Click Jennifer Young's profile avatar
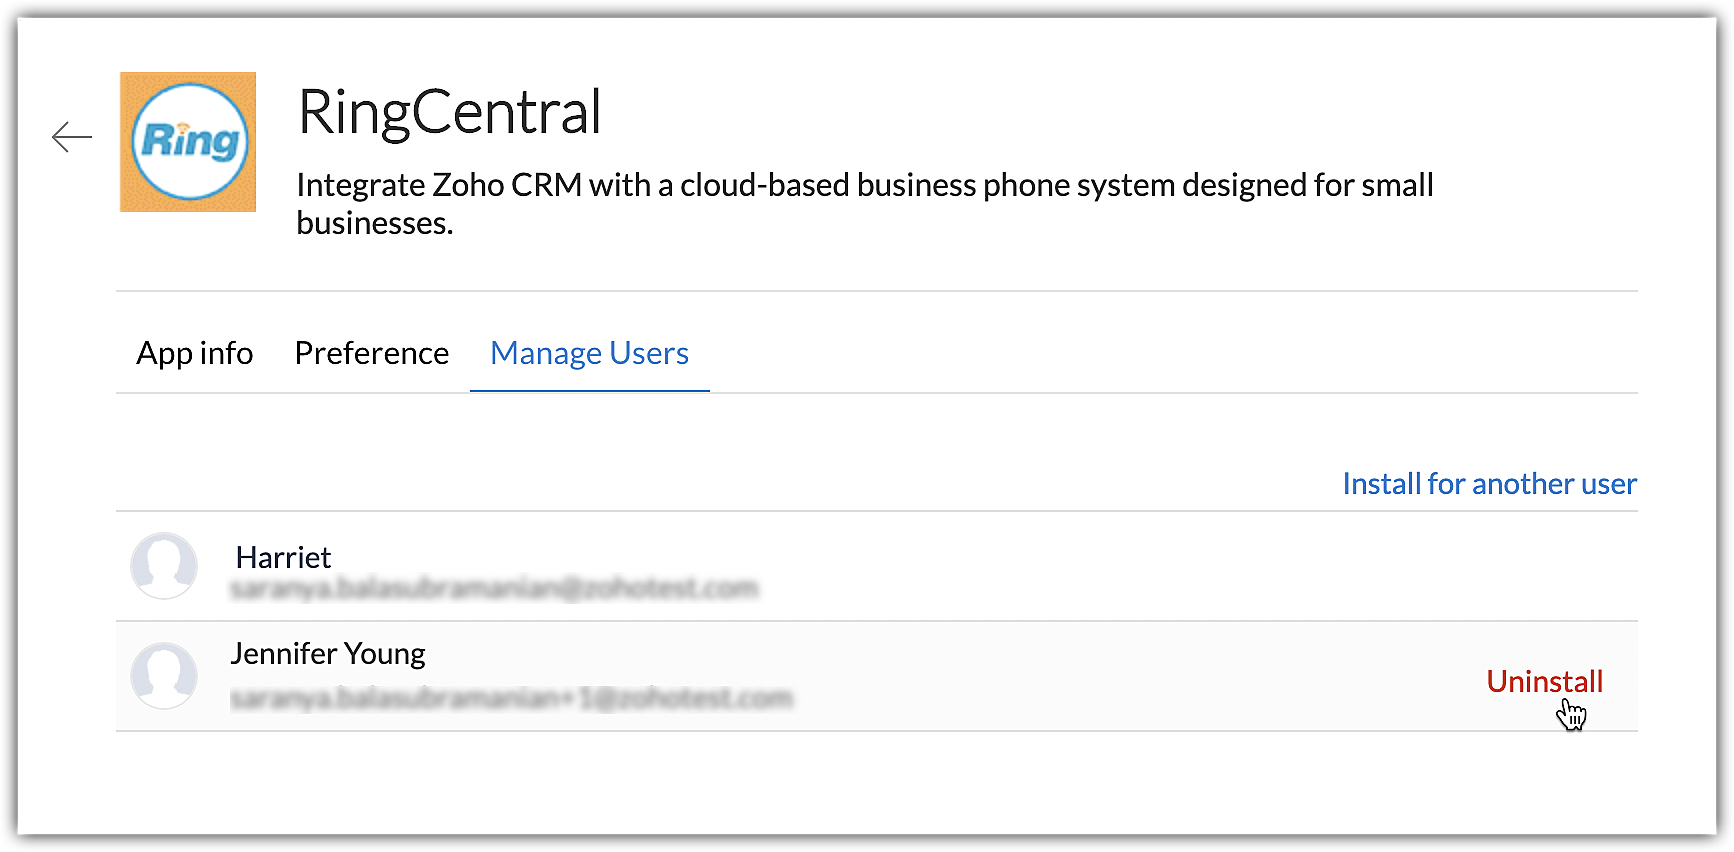Viewport: 1734px width, 852px height. [164, 676]
